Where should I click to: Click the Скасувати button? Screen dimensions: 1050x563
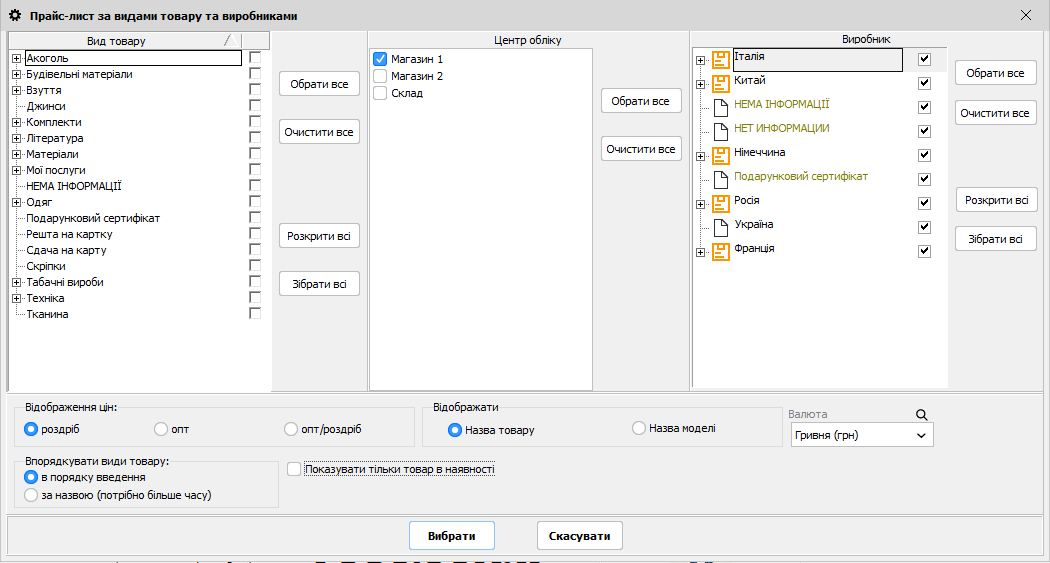579,536
